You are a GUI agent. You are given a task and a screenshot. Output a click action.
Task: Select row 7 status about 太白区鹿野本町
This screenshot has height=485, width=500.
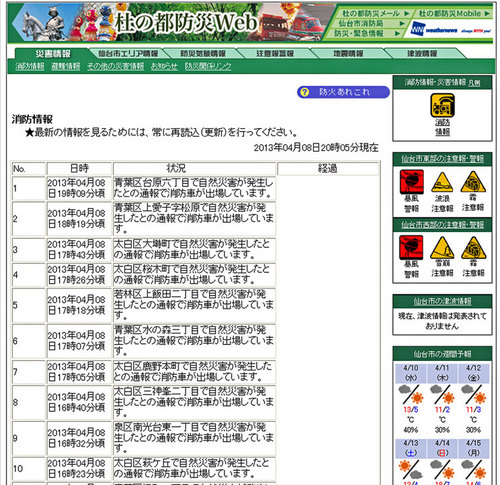pos(195,372)
